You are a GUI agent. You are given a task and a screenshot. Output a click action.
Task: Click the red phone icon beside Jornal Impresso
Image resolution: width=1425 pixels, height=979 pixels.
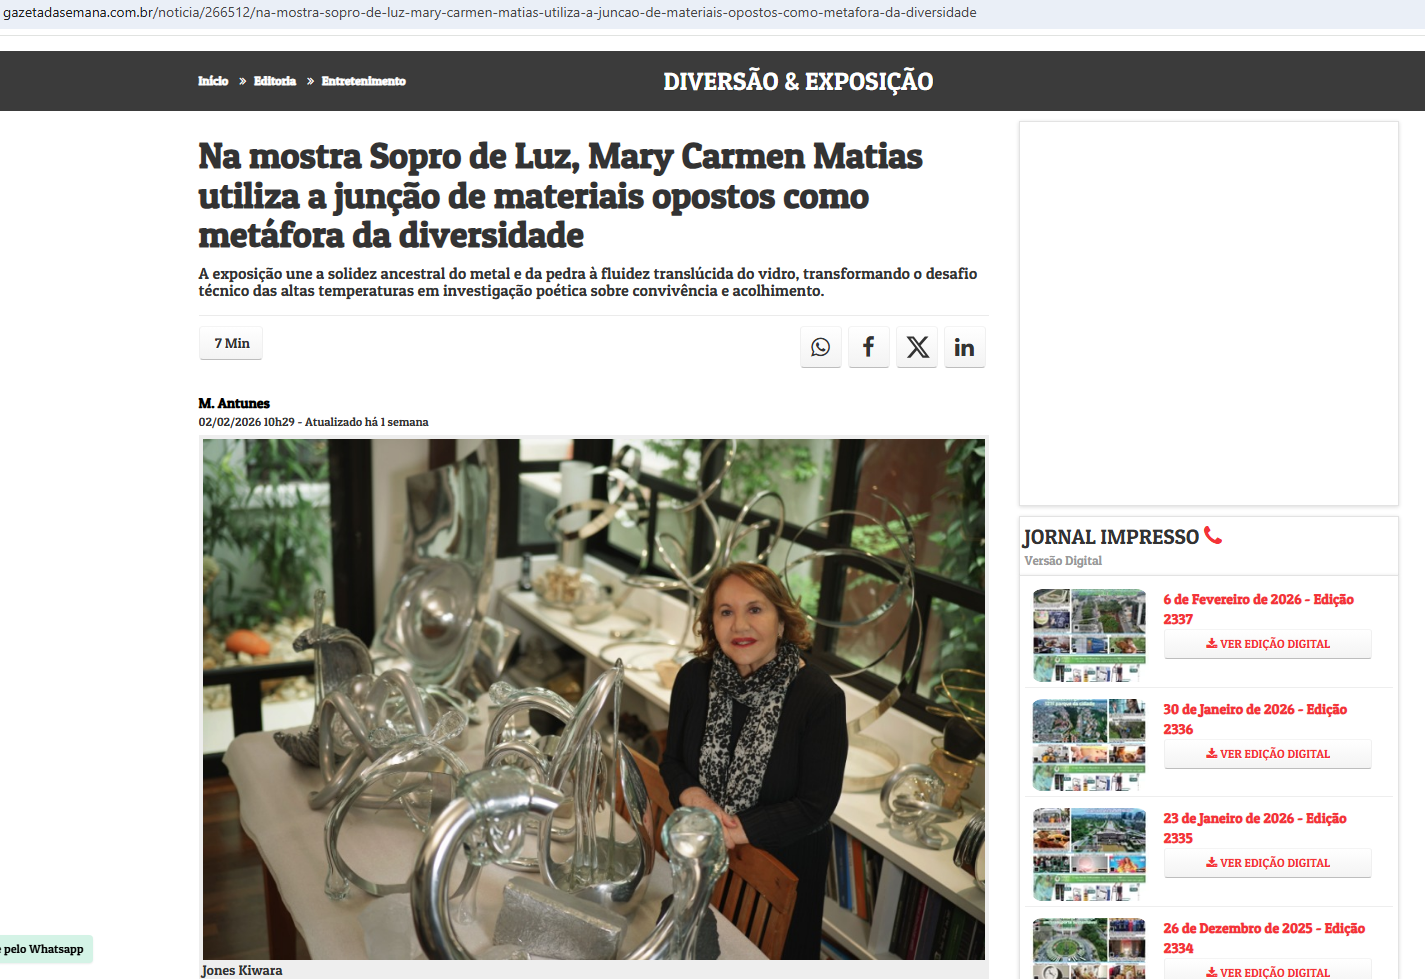(x=1213, y=536)
